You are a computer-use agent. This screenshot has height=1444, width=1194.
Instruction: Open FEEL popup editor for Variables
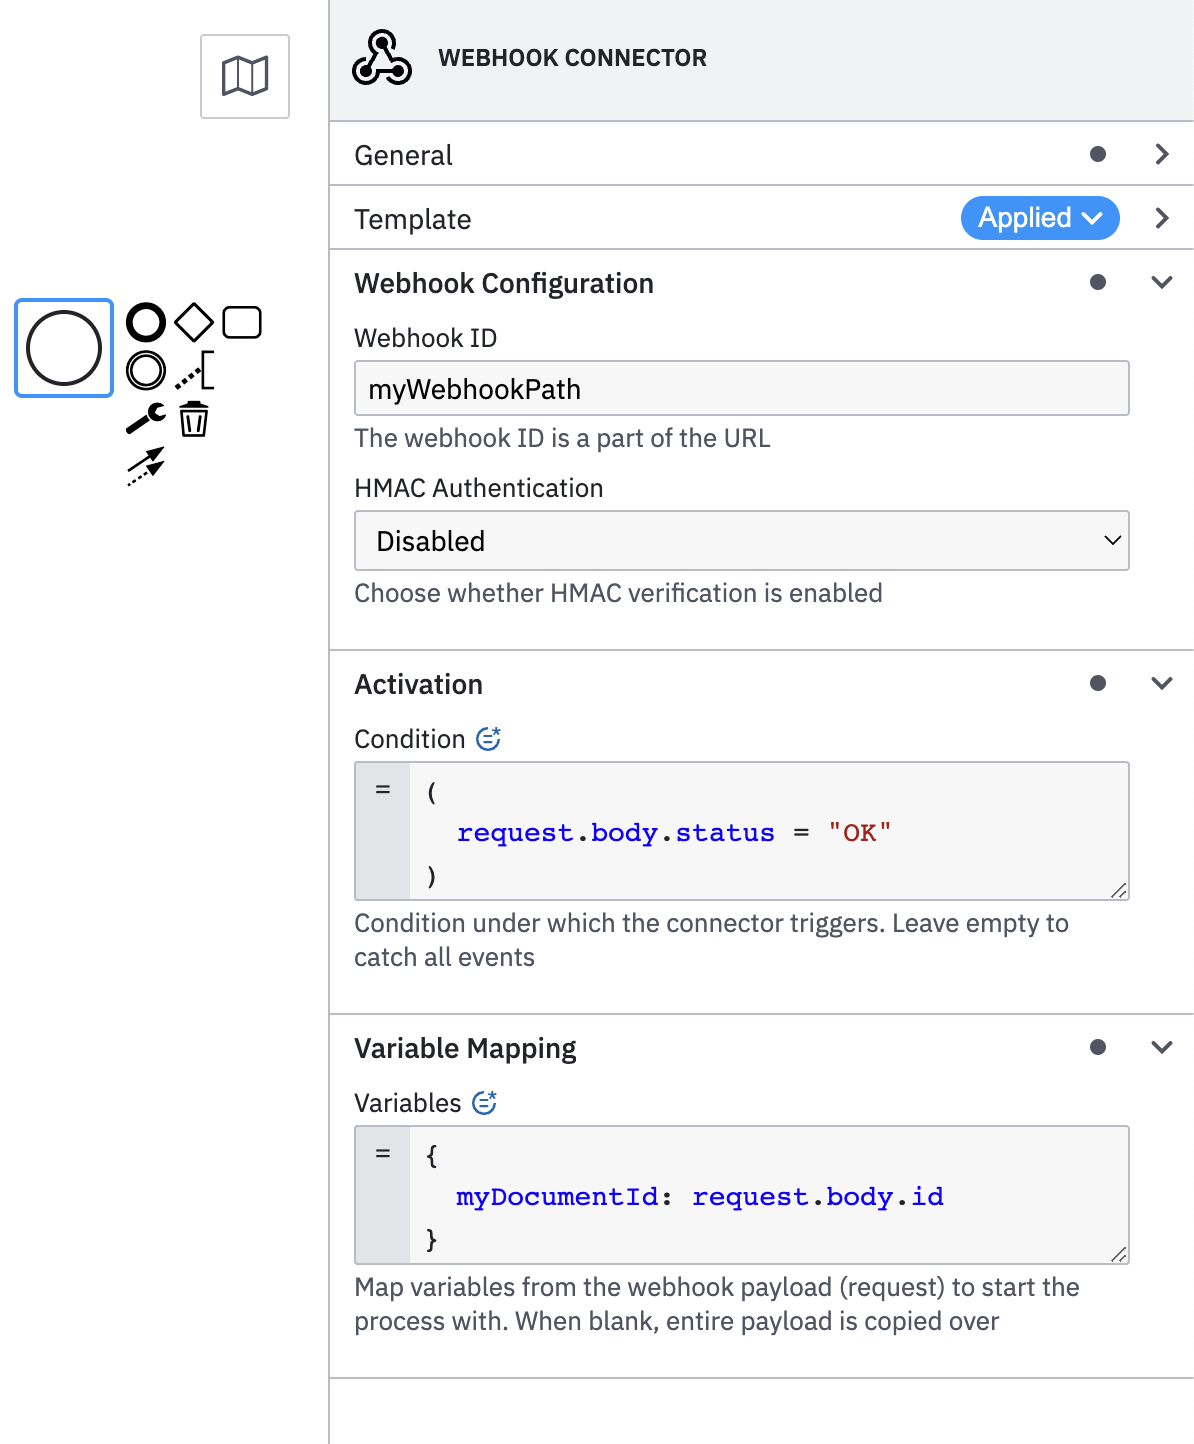[484, 1103]
